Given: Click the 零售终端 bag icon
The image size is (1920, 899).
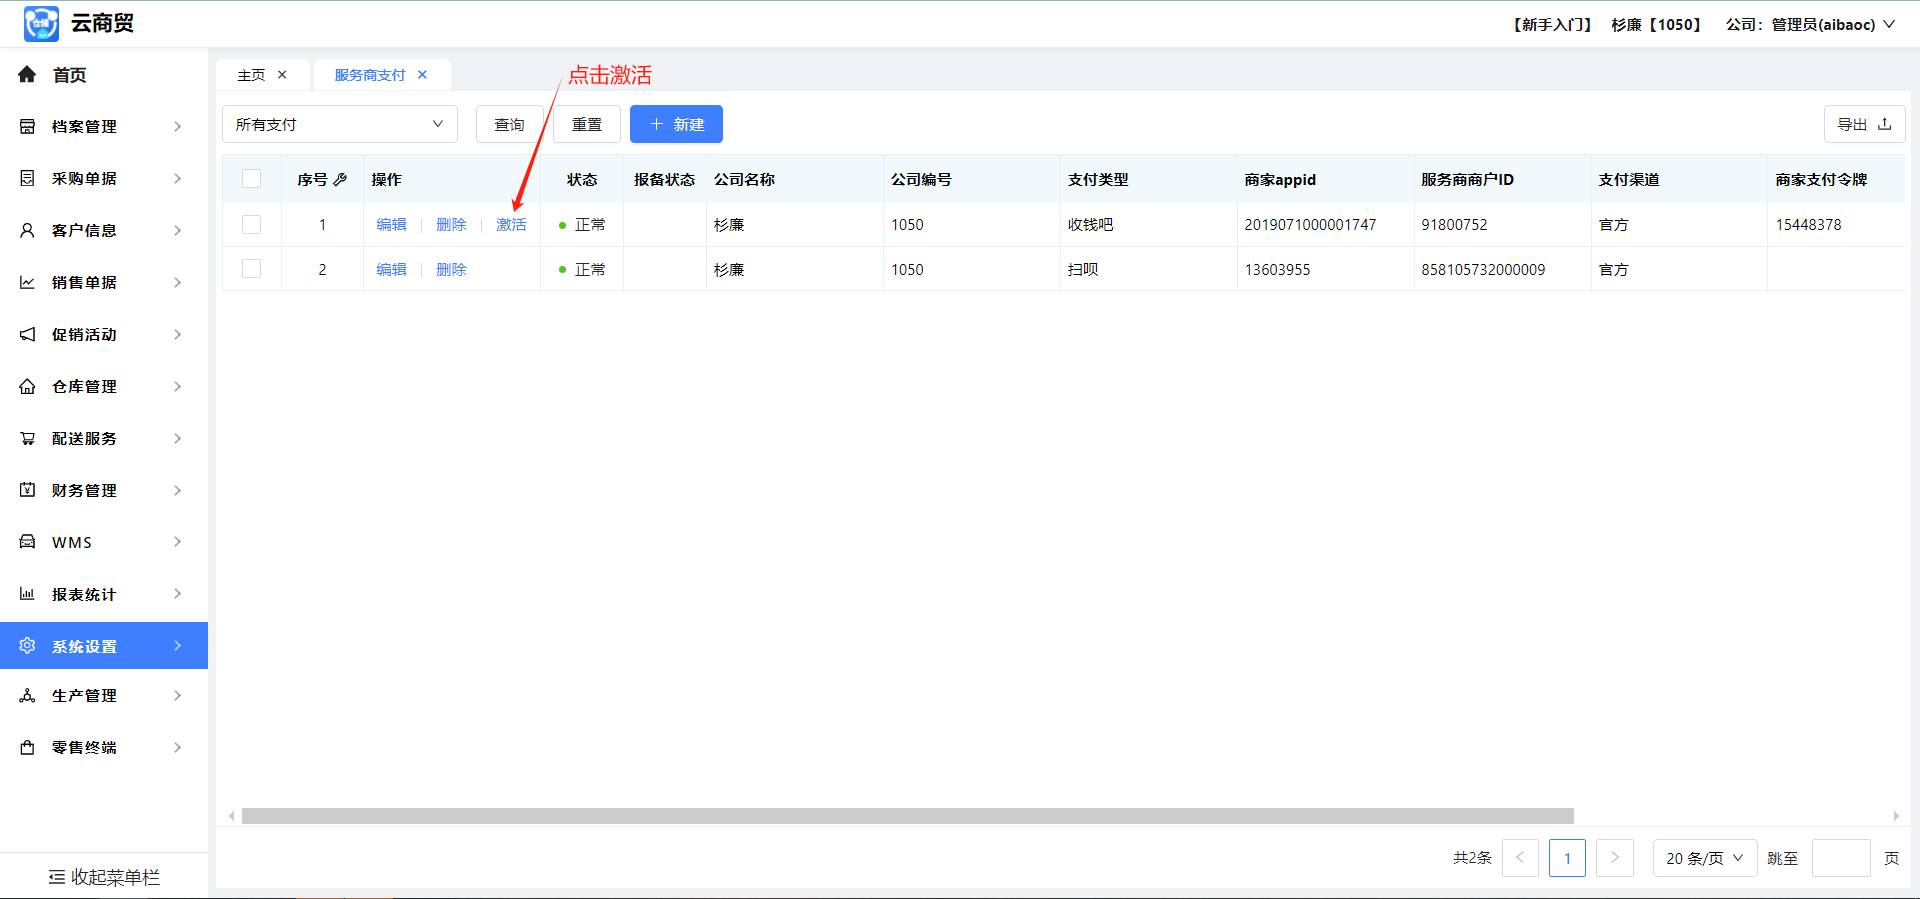Looking at the screenshot, I should (27, 748).
